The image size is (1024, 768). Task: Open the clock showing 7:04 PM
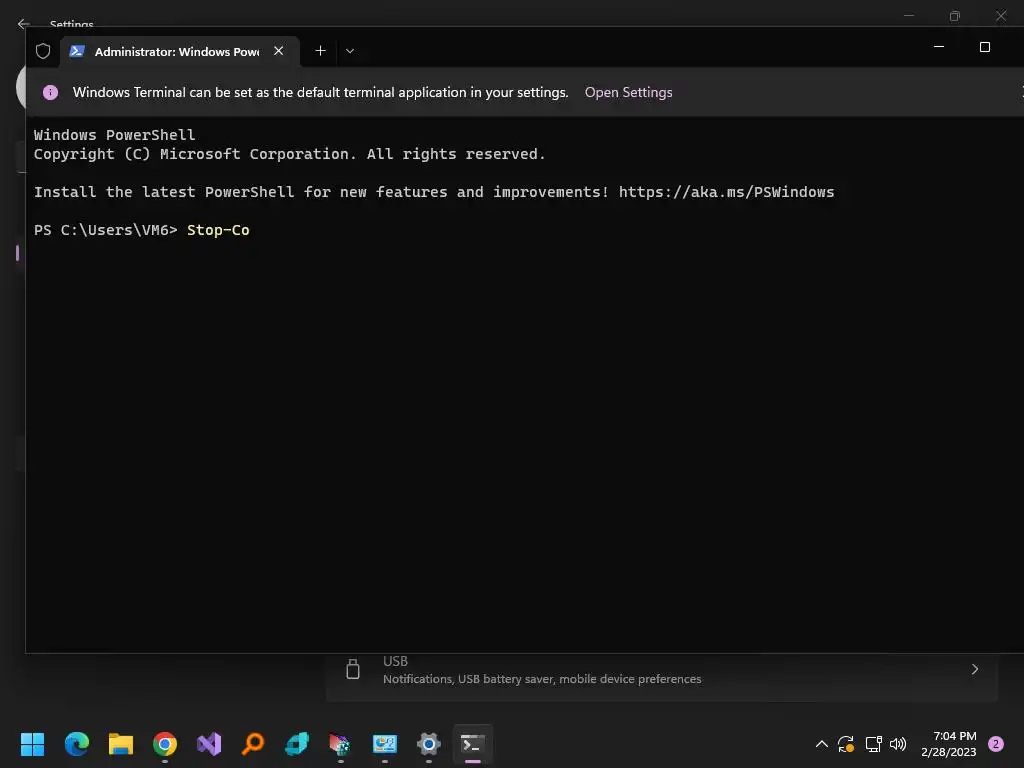[x=948, y=744]
